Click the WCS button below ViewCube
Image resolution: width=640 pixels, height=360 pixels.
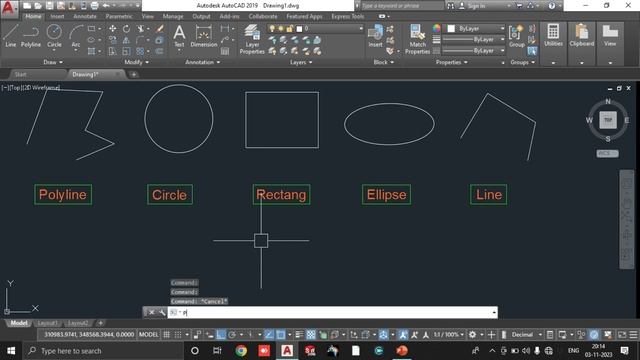pos(607,153)
